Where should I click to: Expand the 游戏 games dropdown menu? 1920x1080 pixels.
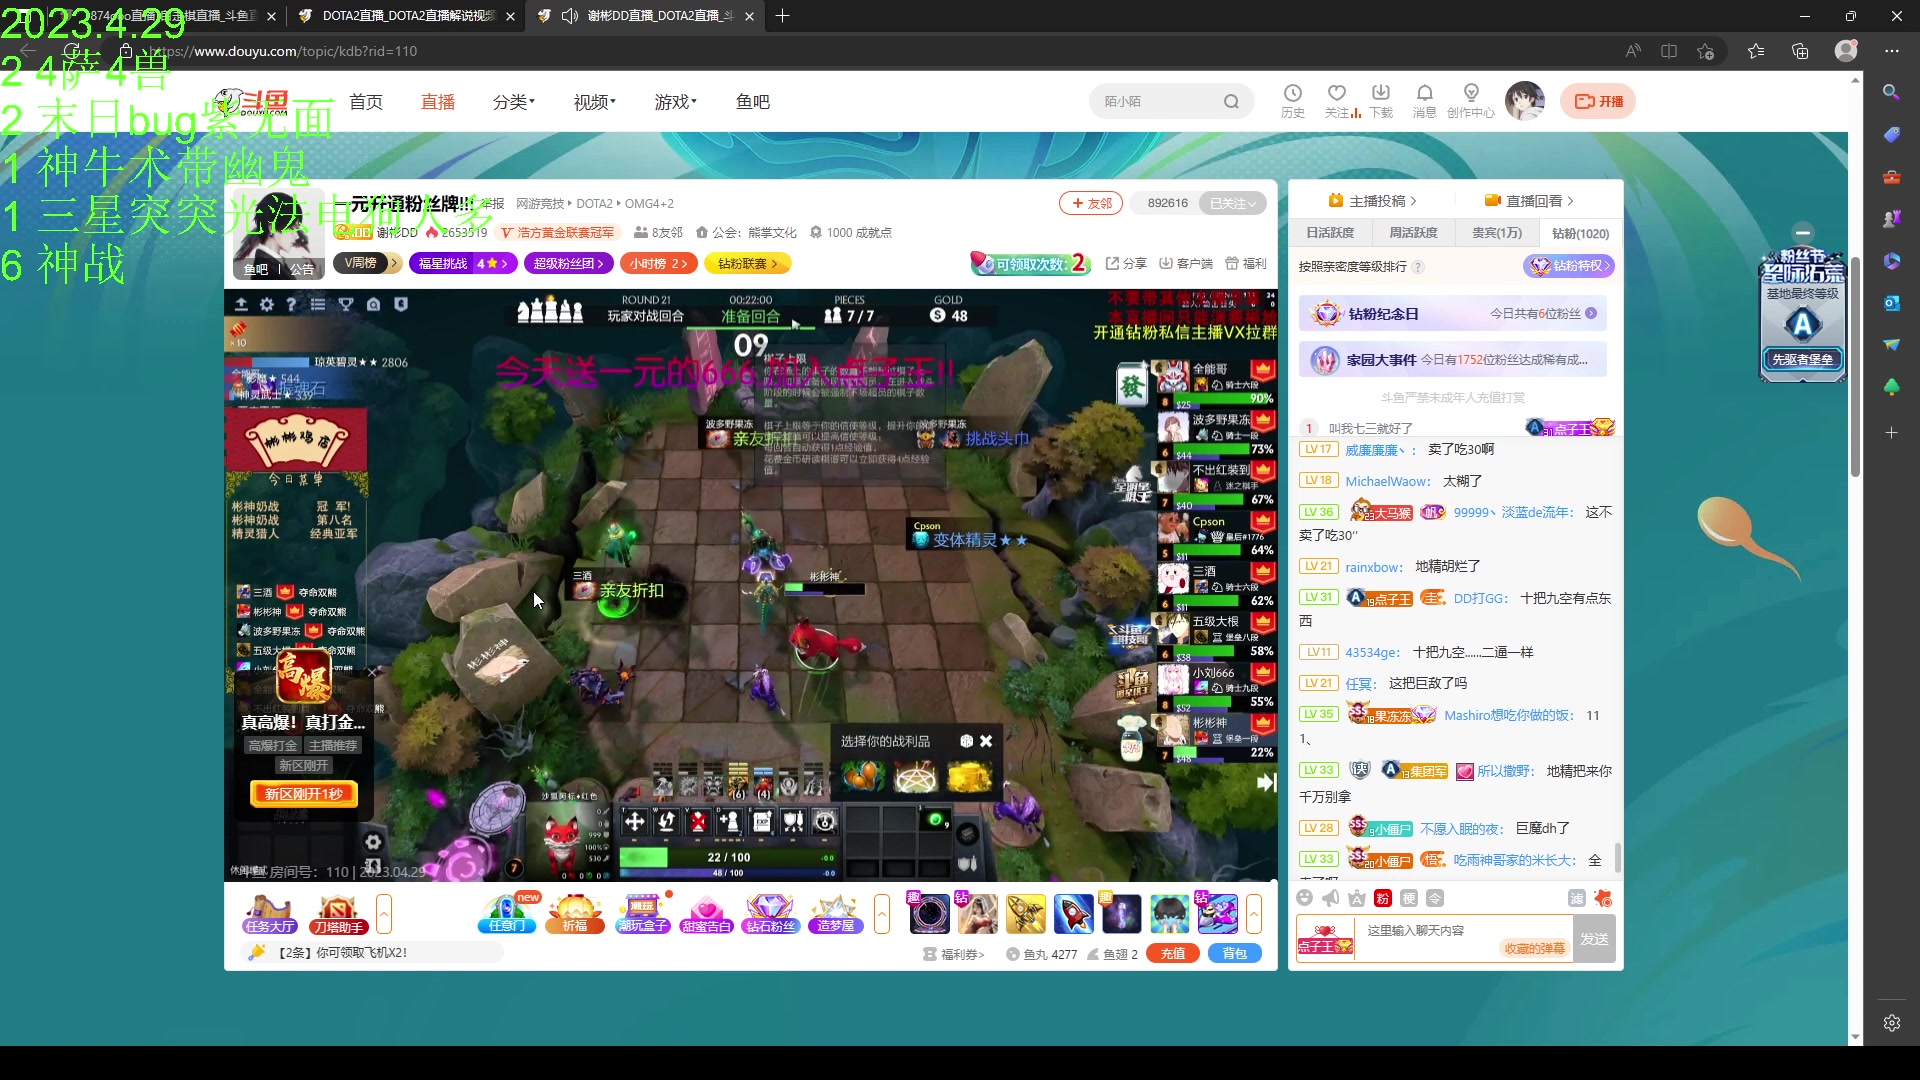pos(675,102)
